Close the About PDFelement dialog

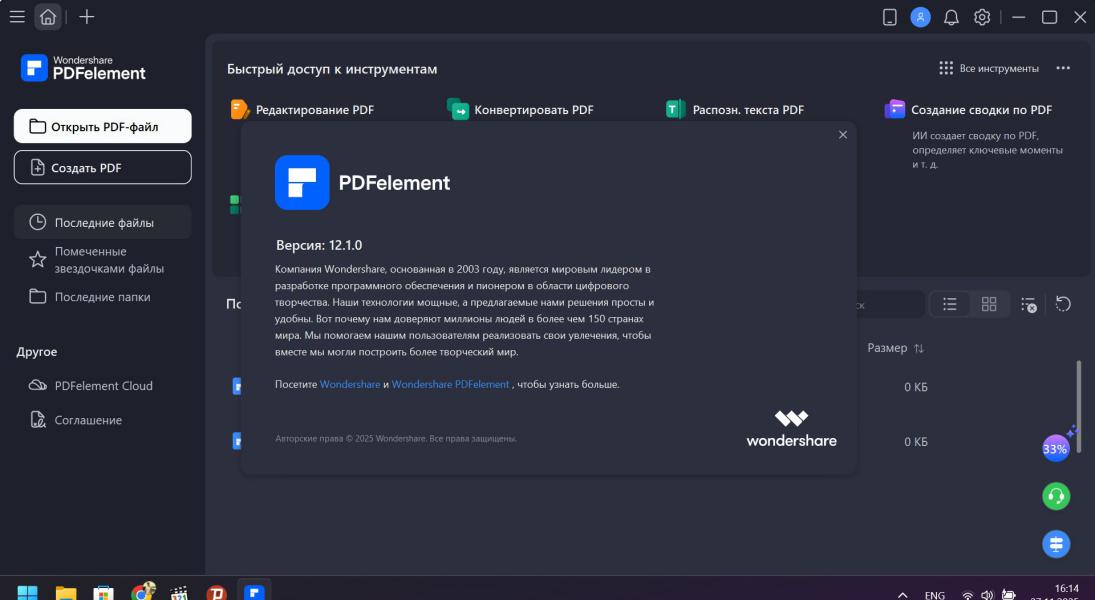click(842, 135)
